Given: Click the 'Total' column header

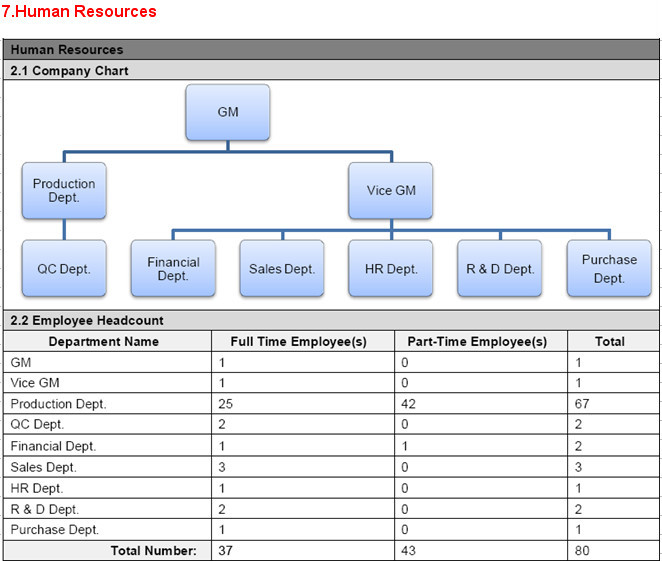Looking at the screenshot, I should (613, 341).
